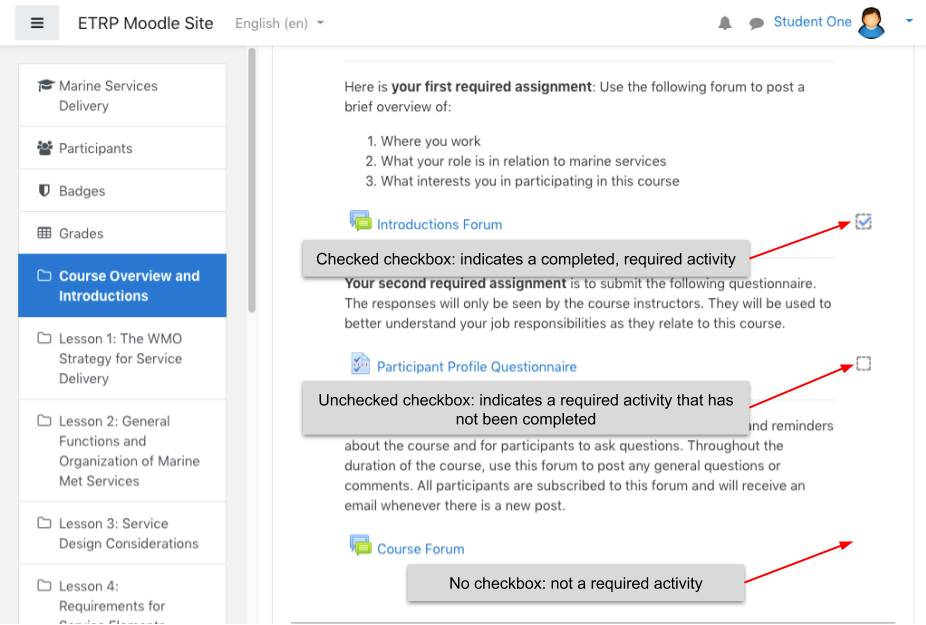Image resolution: width=926 pixels, height=625 pixels.
Task: Check the Participant Profile Questionnaire completion box
Action: pyautogui.click(x=863, y=363)
